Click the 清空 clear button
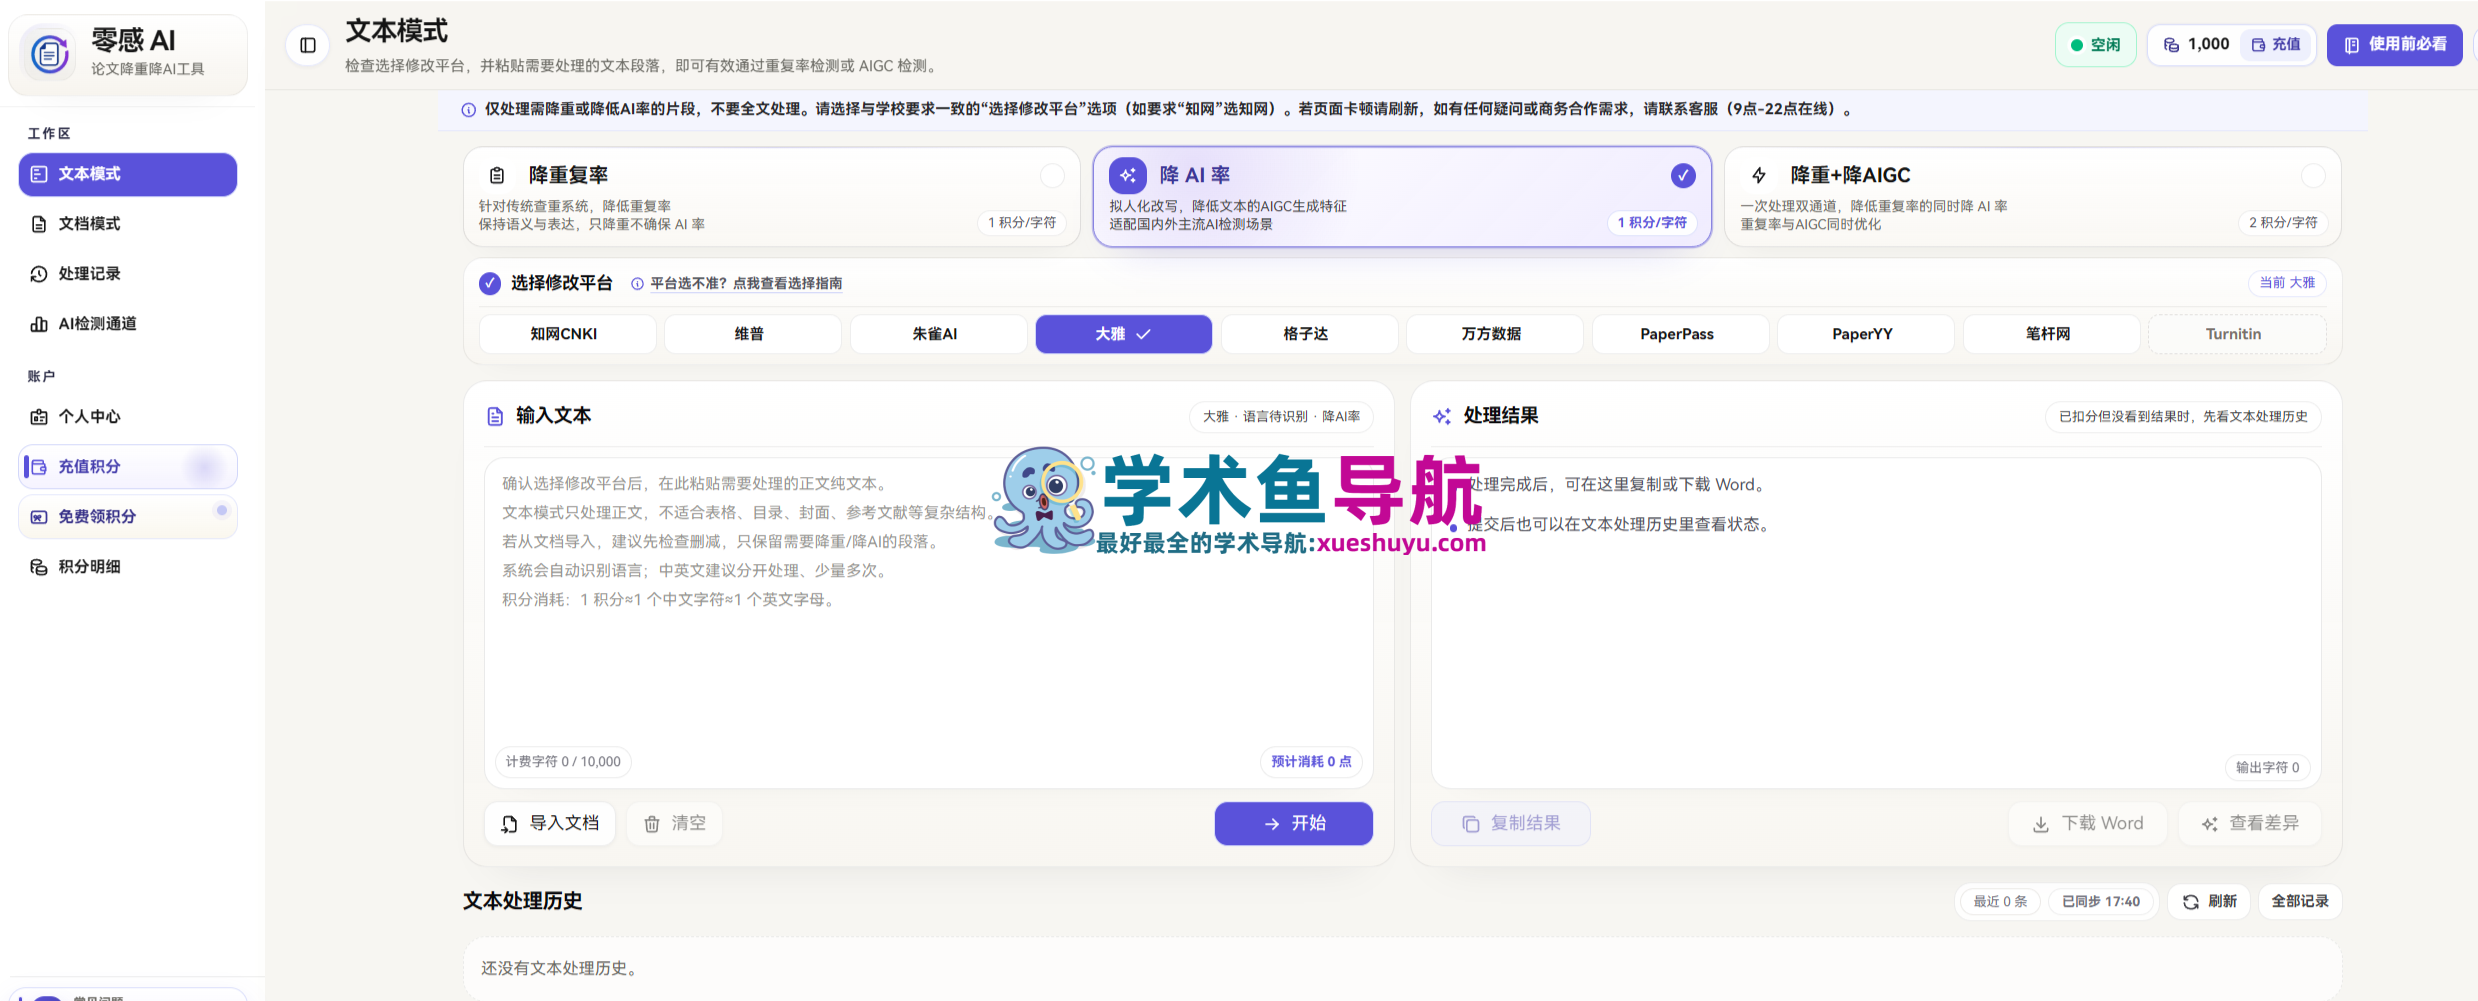Image resolution: width=2478 pixels, height=1001 pixels. (675, 824)
